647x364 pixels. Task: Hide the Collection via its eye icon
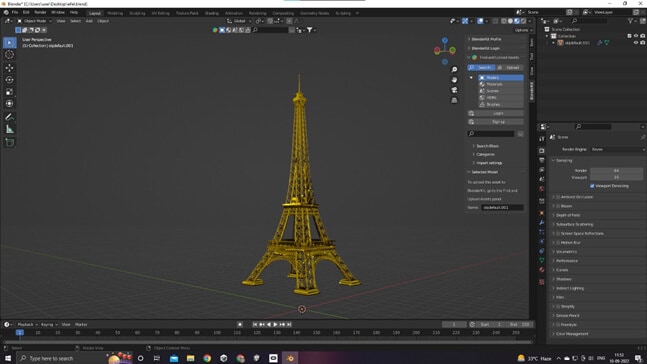click(x=636, y=36)
